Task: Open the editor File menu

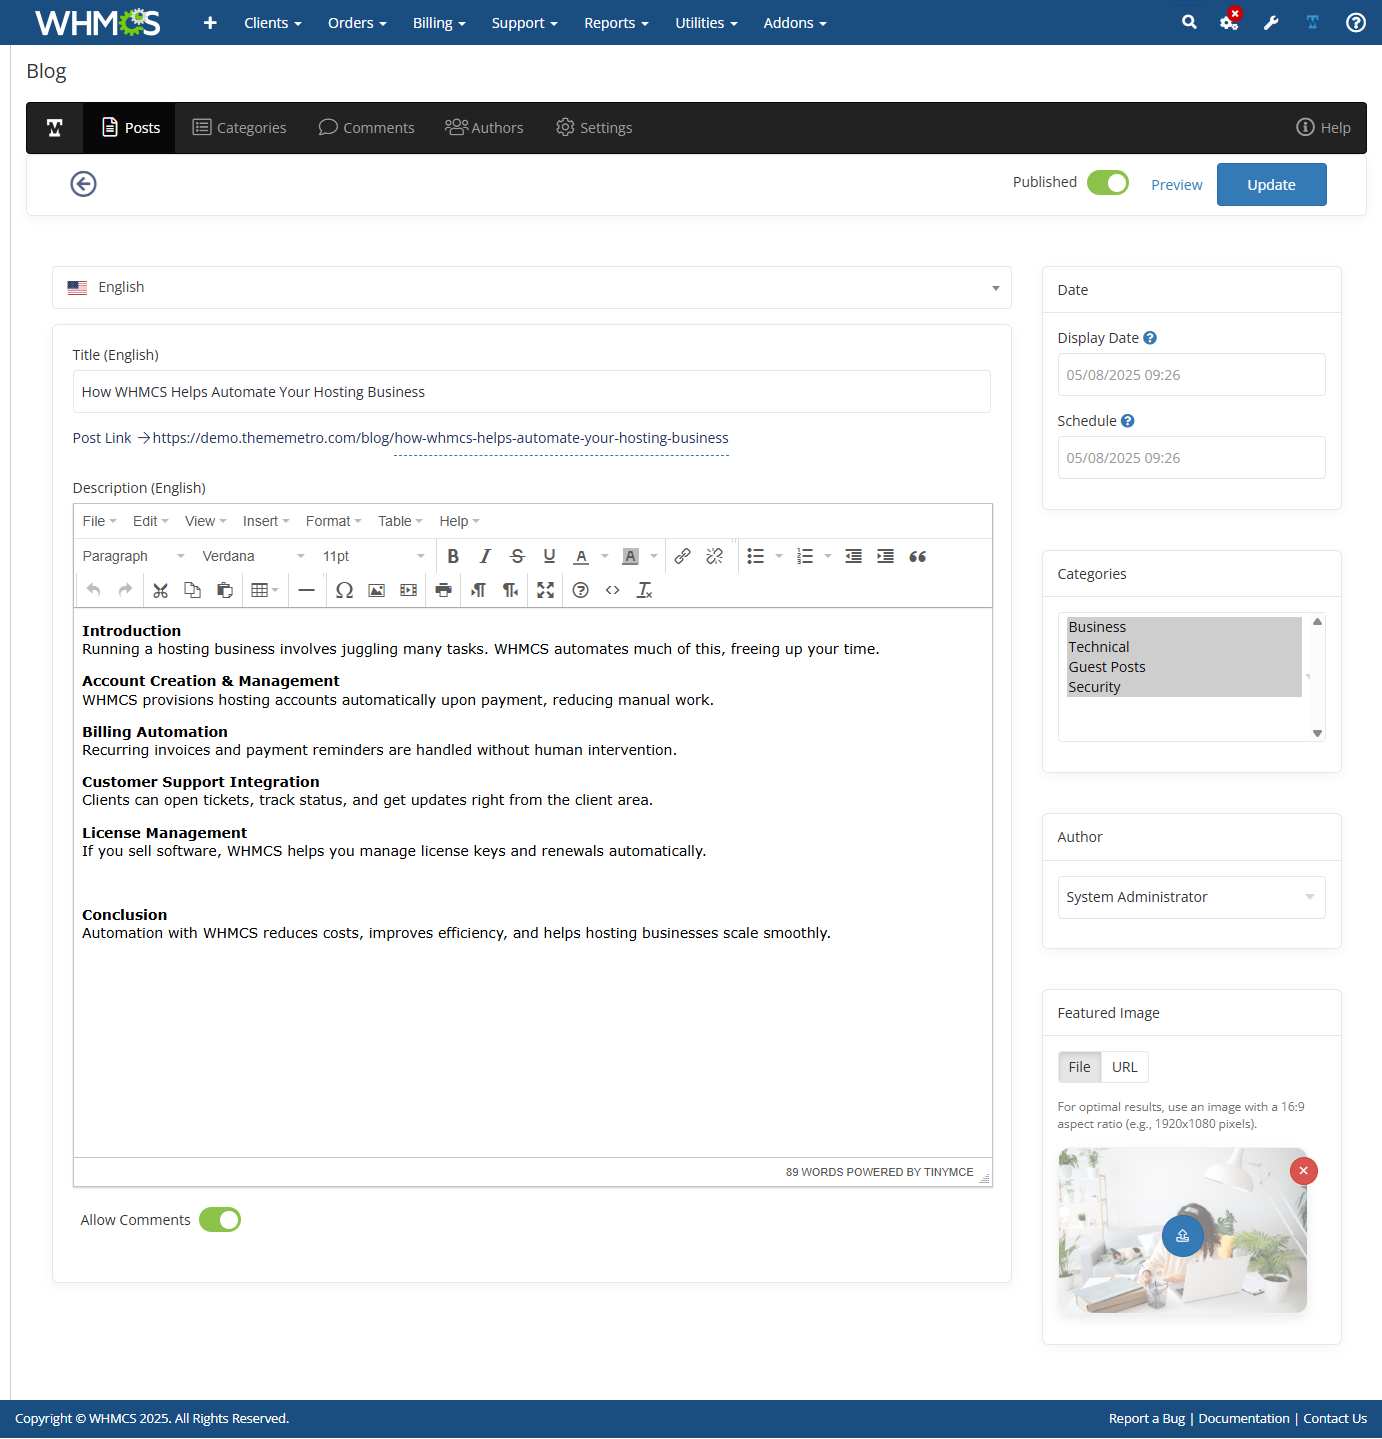Action: (99, 521)
